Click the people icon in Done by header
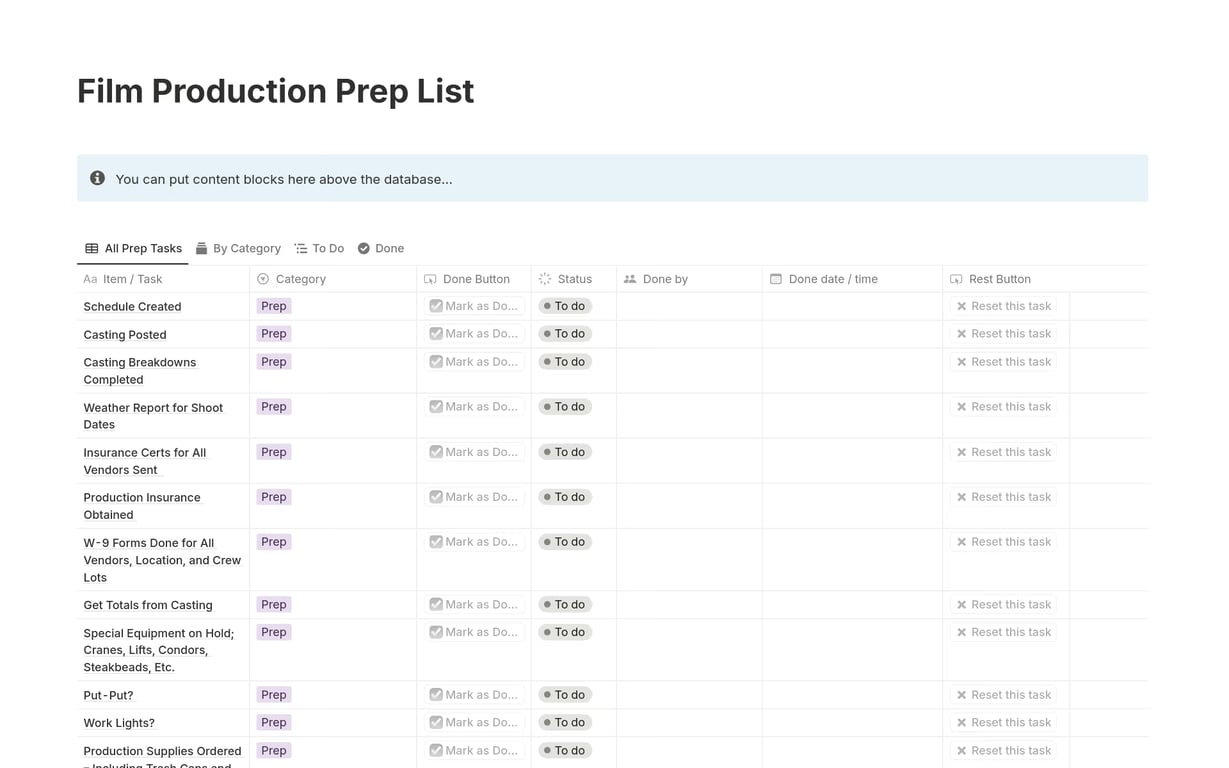 pos(630,279)
